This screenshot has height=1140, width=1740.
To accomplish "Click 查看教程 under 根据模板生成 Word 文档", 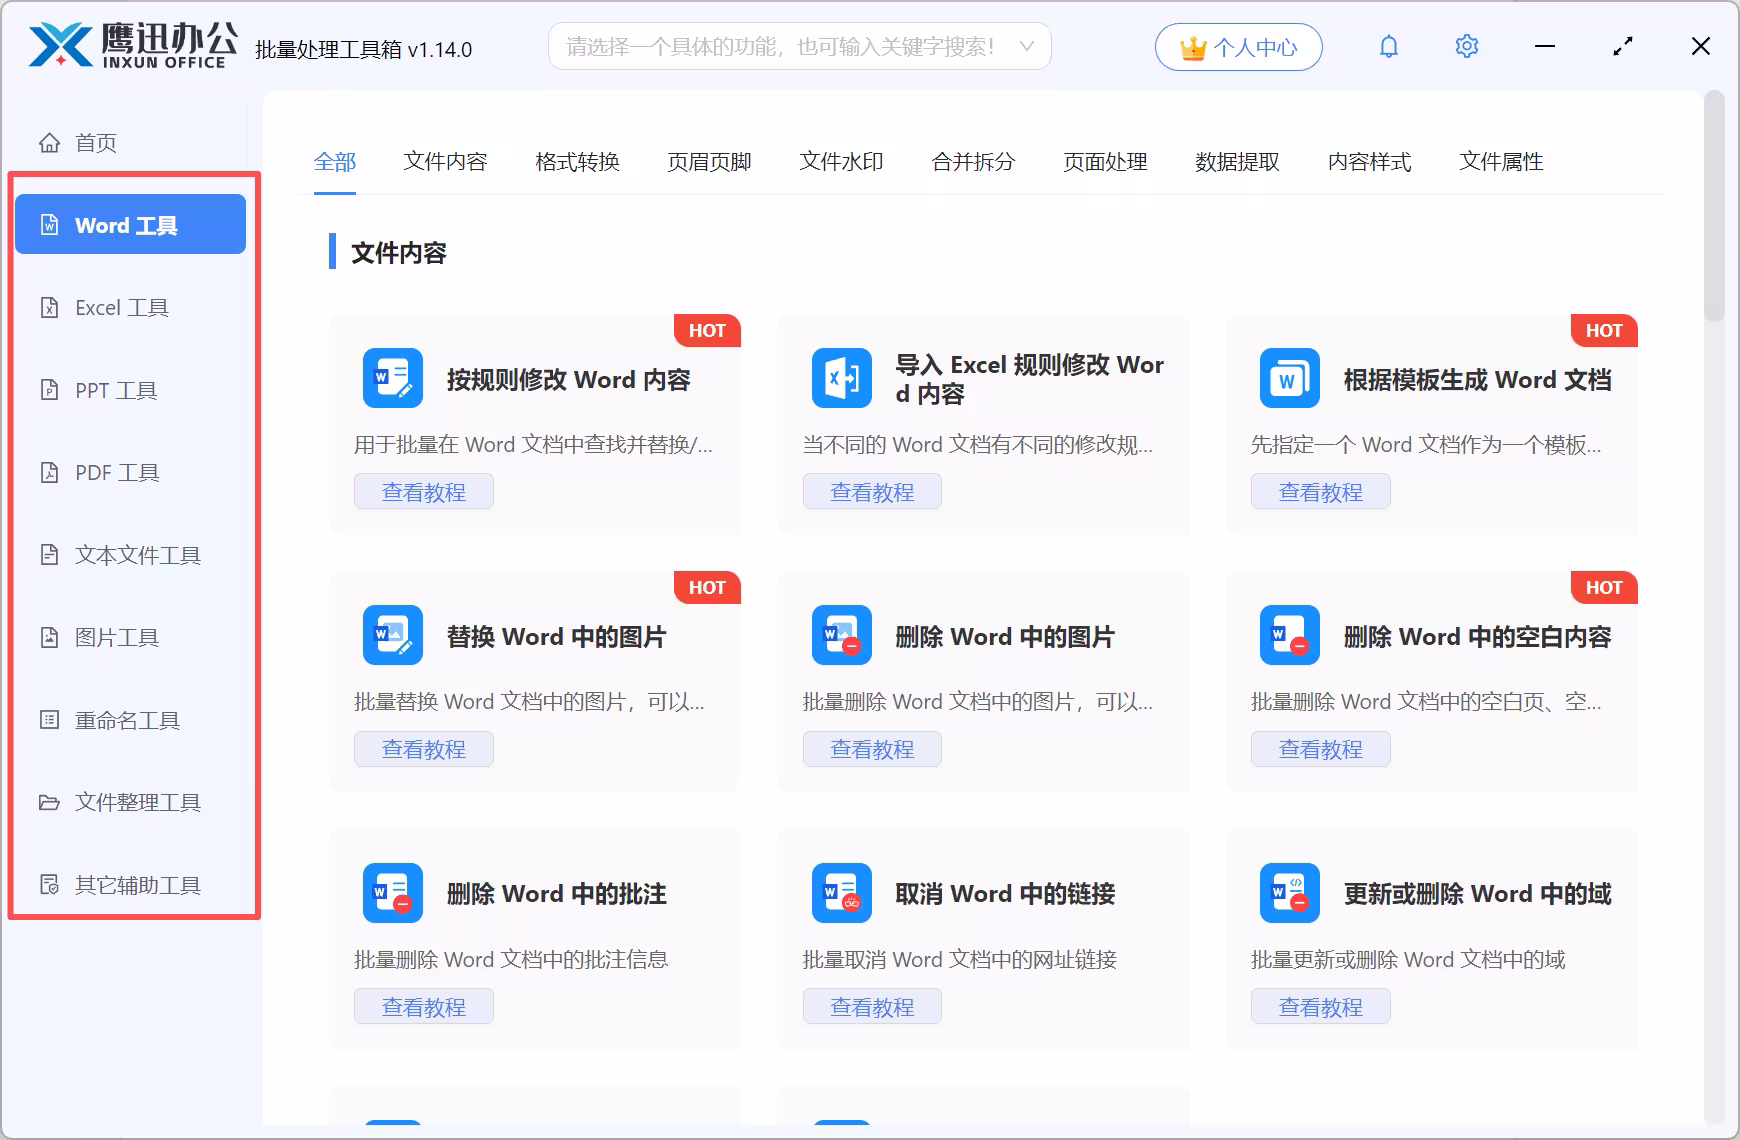I will (x=1320, y=491).
